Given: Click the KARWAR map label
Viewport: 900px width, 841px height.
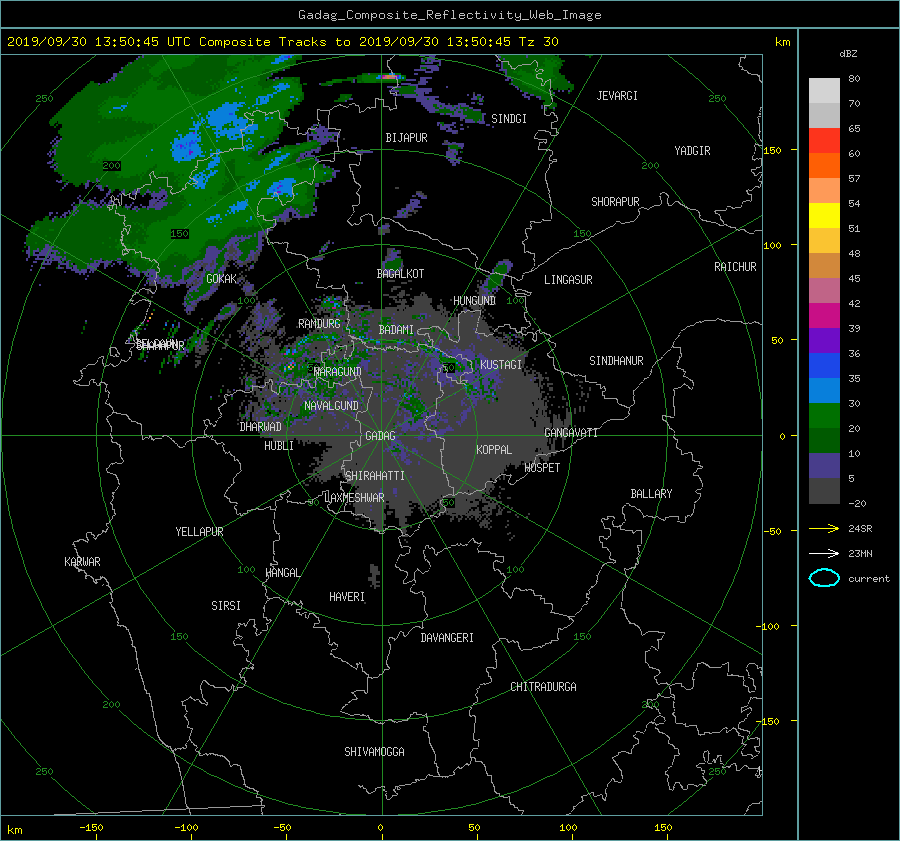Looking at the screenshot, I should tap(82, 561).
